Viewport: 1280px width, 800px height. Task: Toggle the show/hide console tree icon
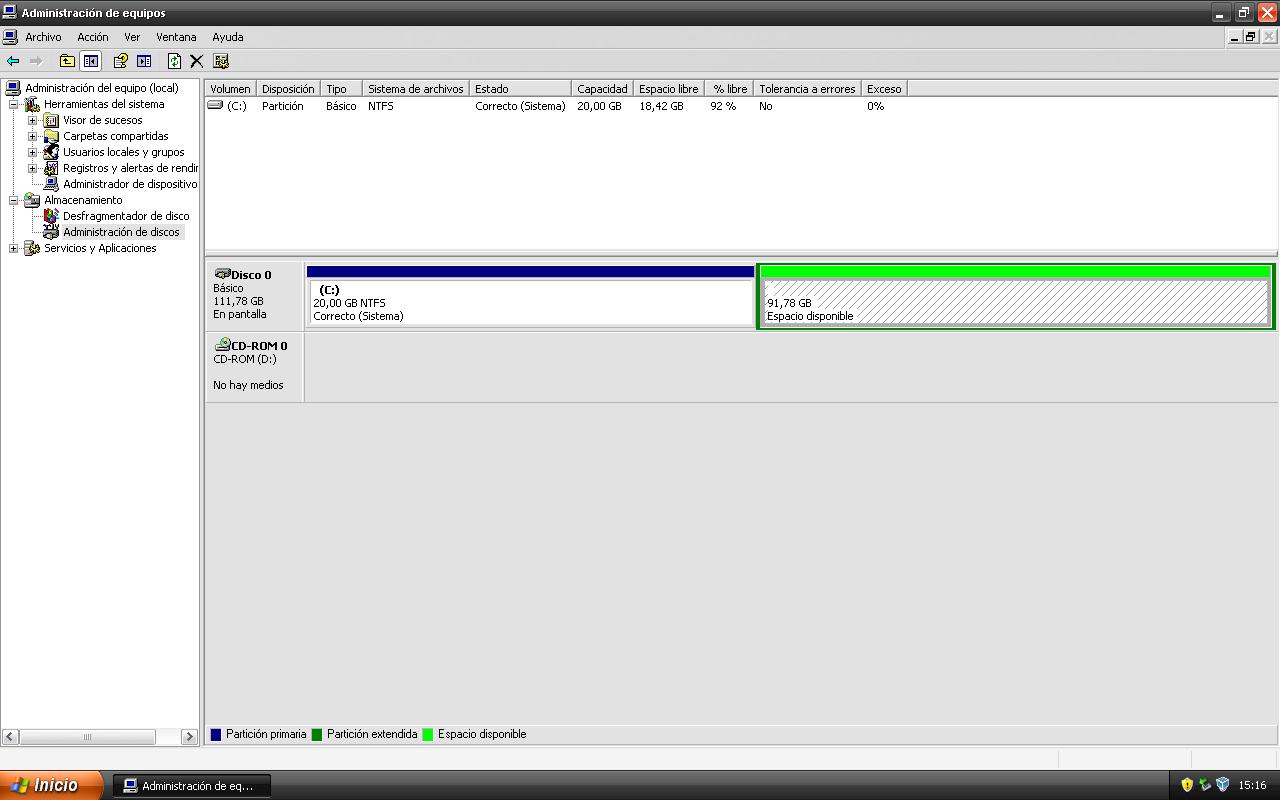(x=91, y=61)
